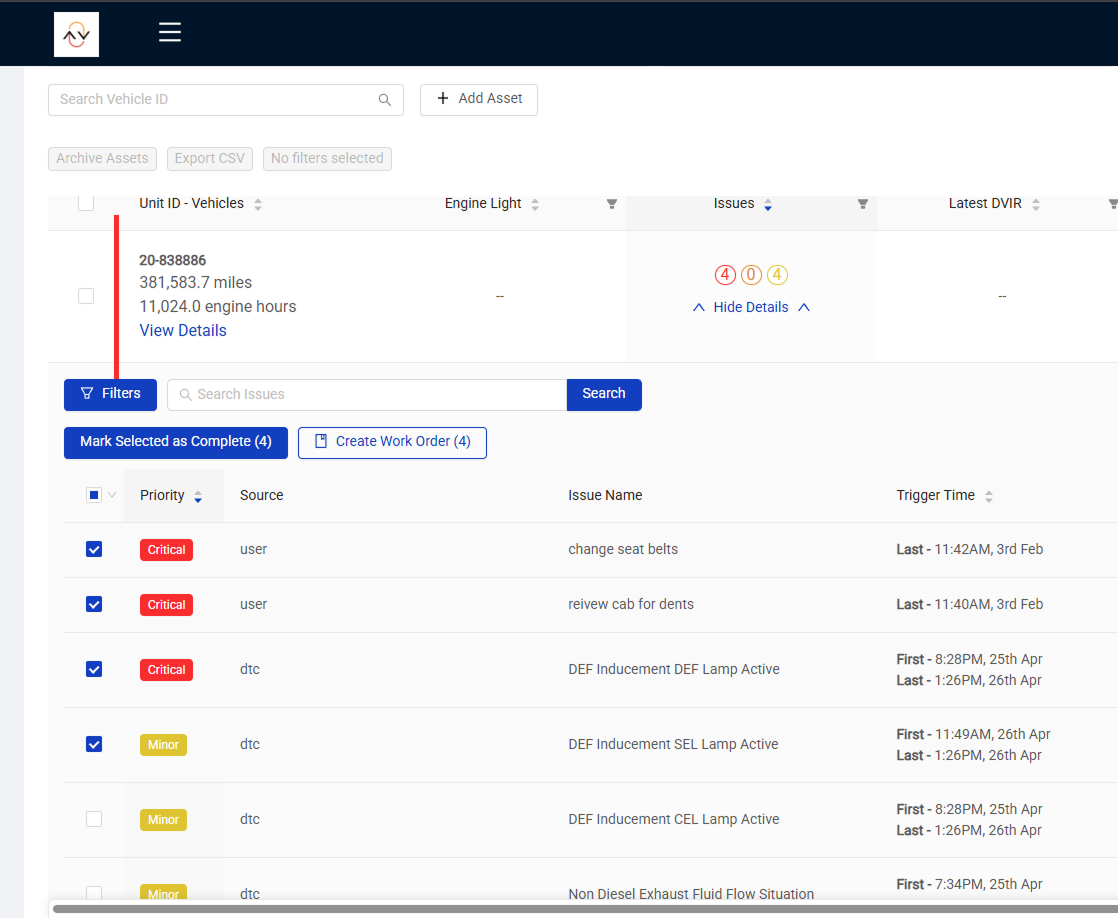Focus the Search Issues field

[x=367, y=394]
